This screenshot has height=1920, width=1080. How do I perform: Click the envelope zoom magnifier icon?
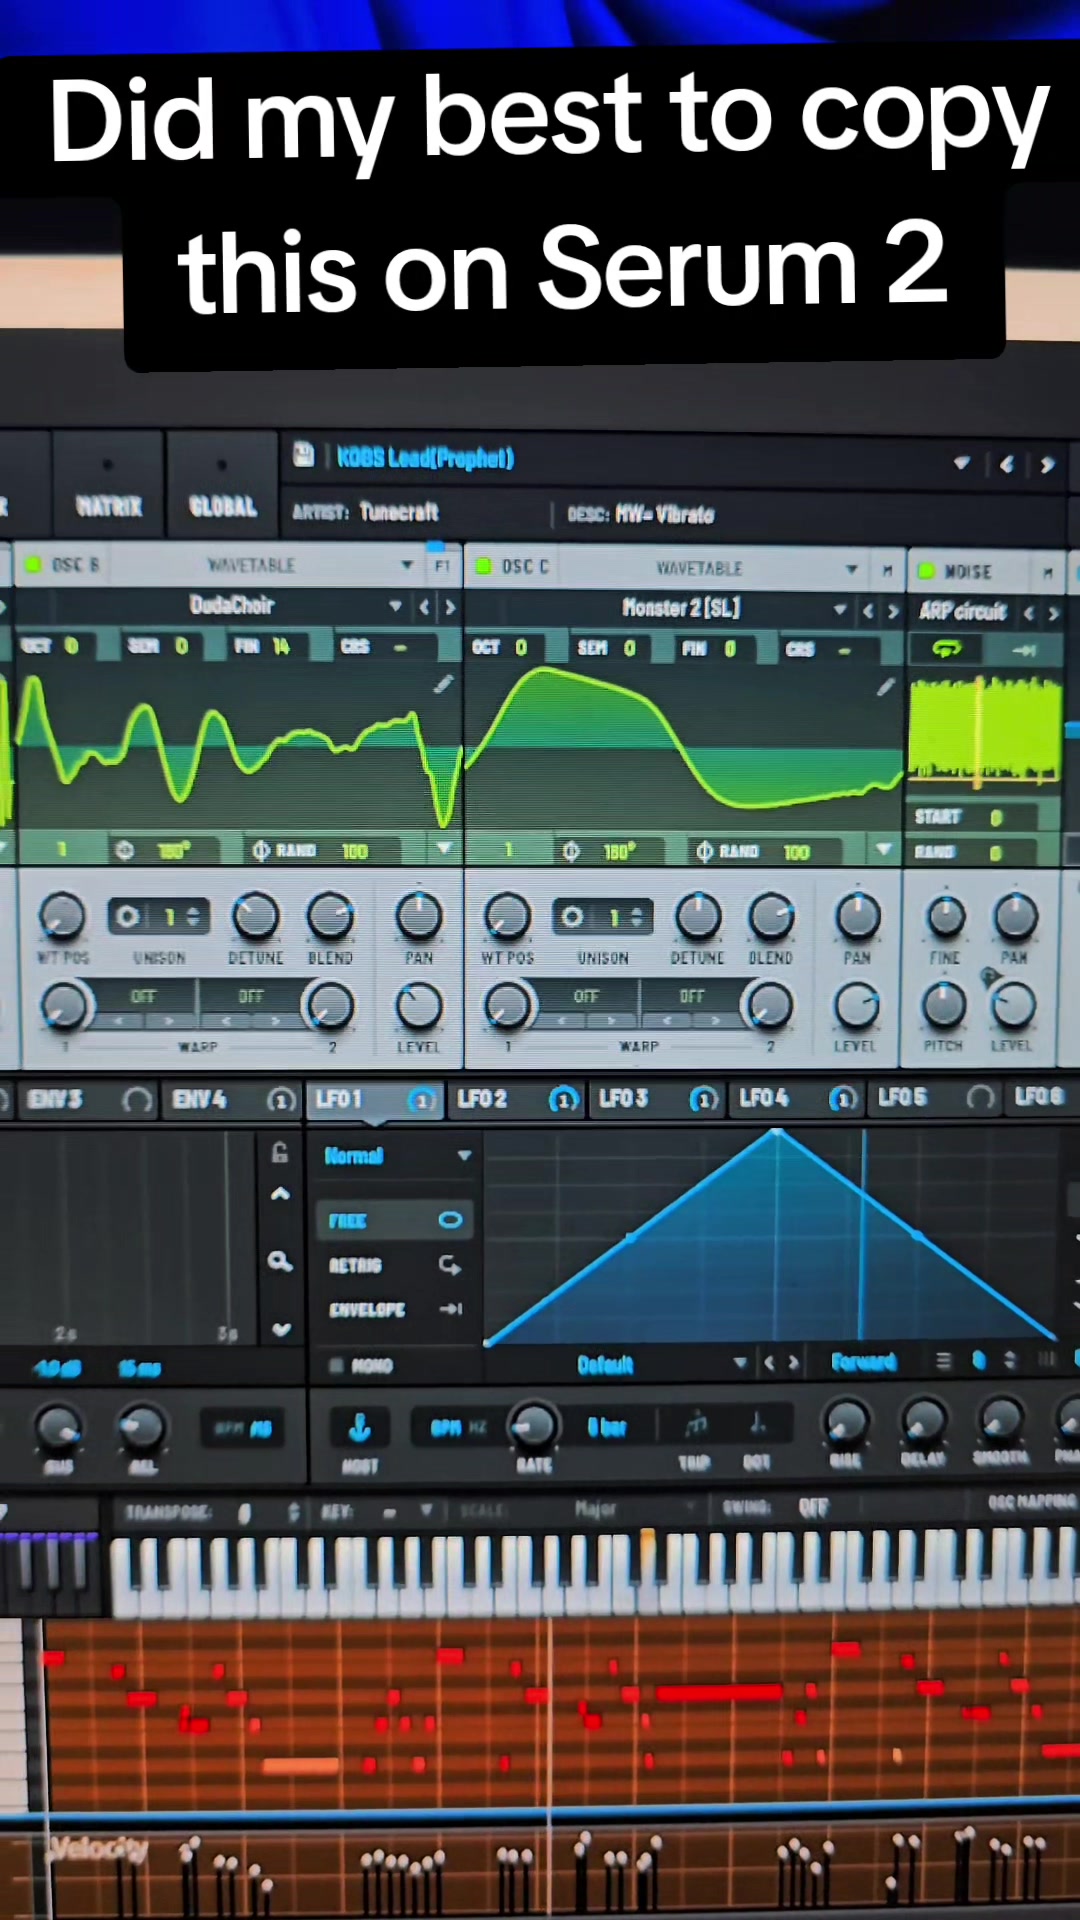click(x=280, y=1262)
